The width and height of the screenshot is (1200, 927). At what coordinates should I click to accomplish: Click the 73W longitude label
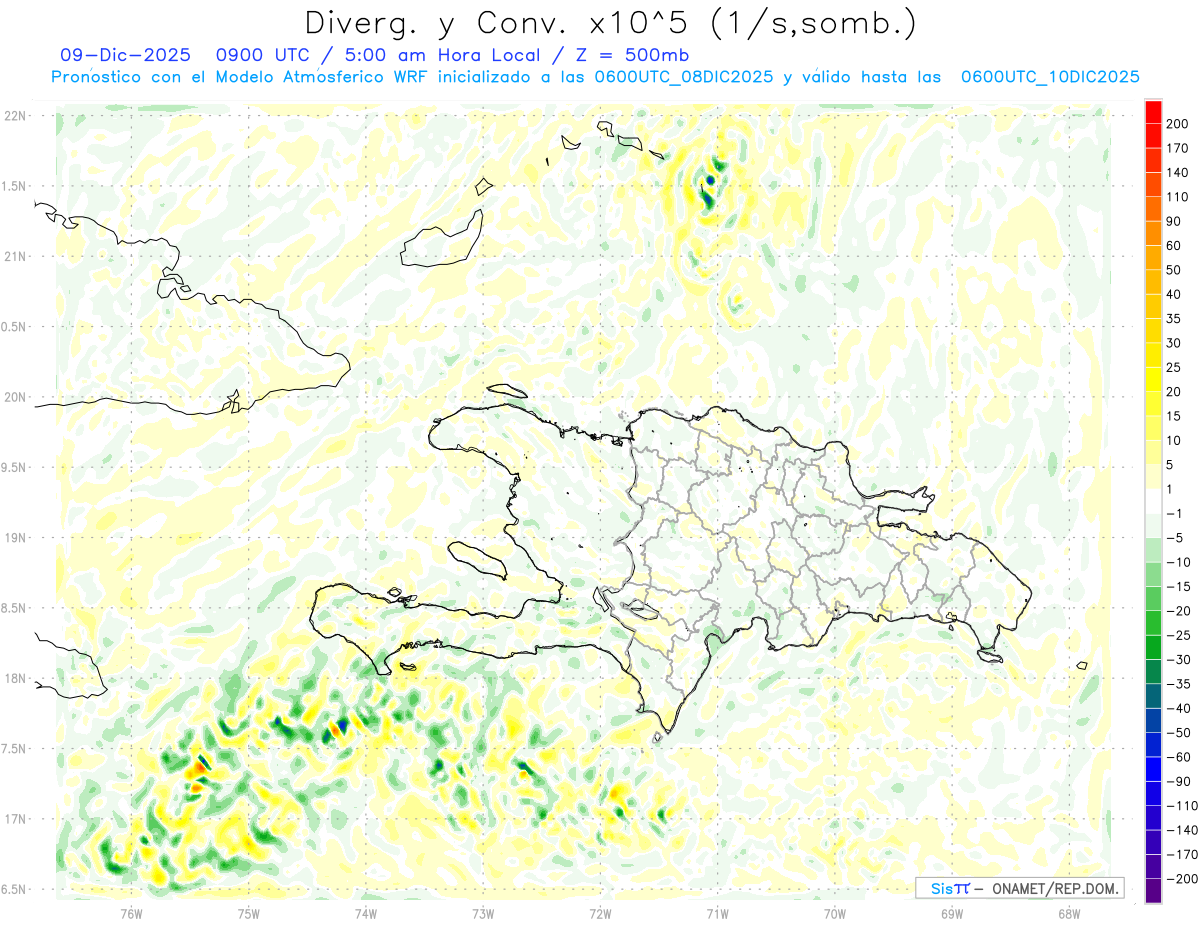483,913
